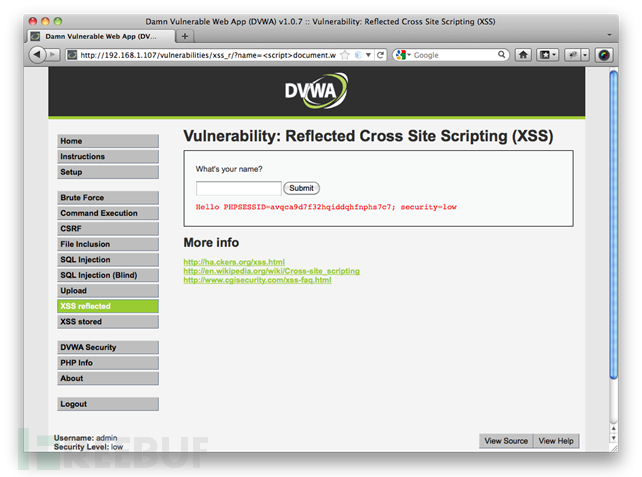Viewport: 642px width, 477px height.
Task: Open the browser Home page icon
Action: [523, 55]
